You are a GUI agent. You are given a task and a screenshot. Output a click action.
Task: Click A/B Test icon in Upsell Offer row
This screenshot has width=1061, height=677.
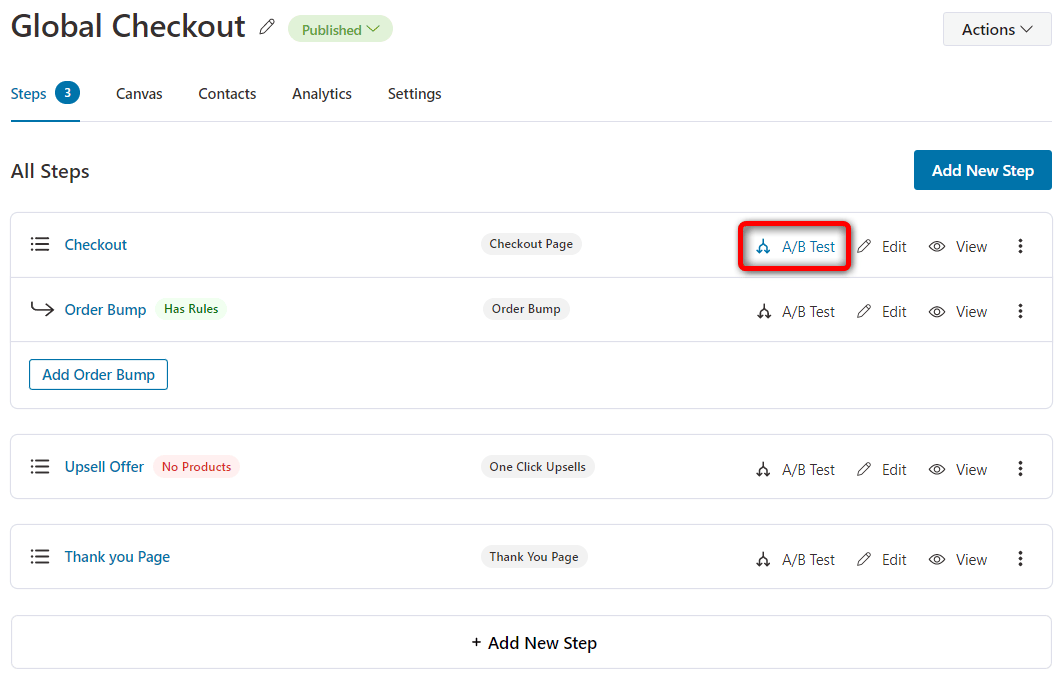coord(763,469)
